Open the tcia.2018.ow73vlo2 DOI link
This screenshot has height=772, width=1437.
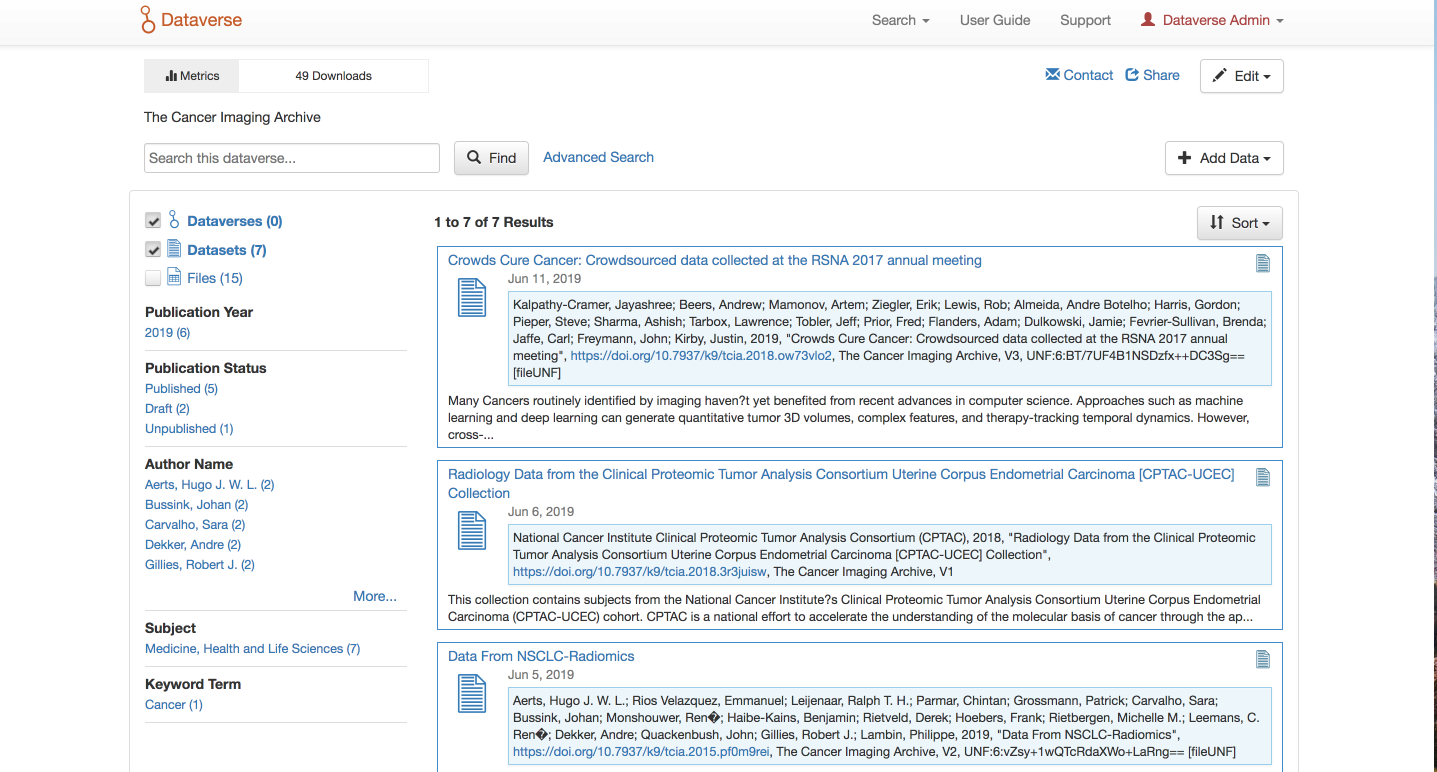[x=701, y=355]
